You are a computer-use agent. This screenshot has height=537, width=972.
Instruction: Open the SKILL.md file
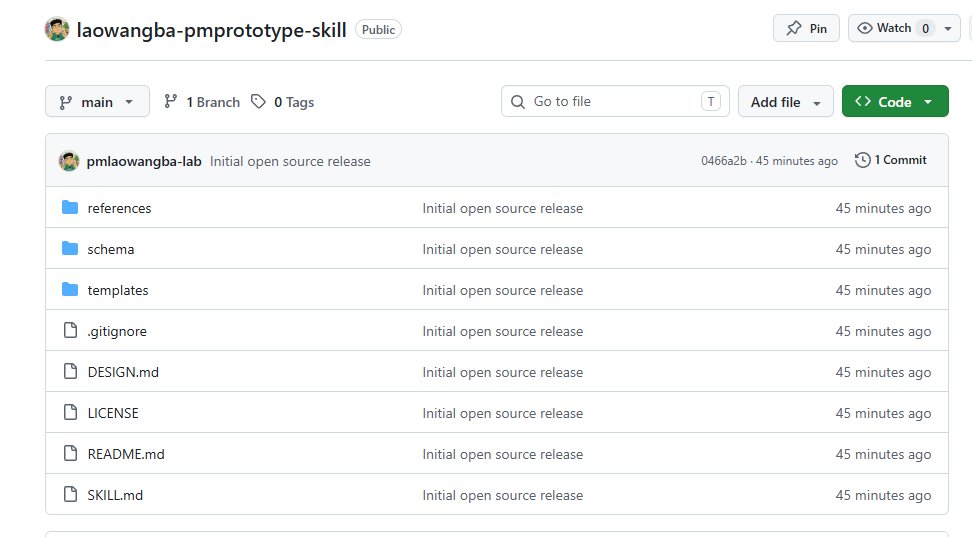pyautogui.click(x=115, y=495)
